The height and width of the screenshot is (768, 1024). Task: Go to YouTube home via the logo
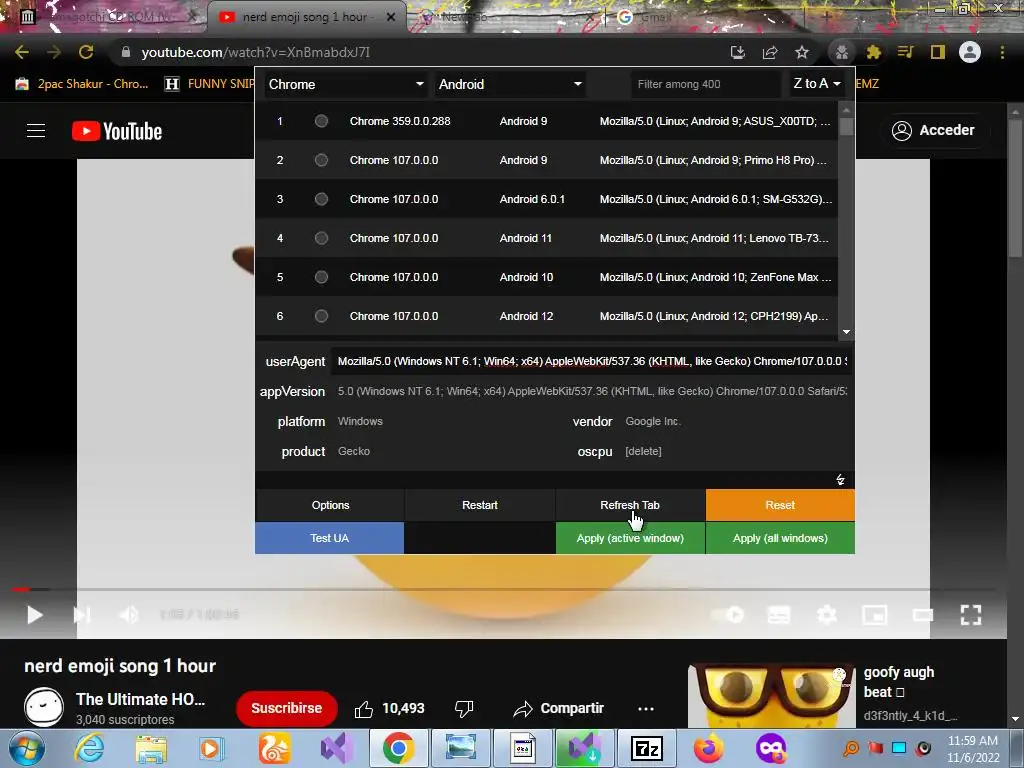pos(117,131)
